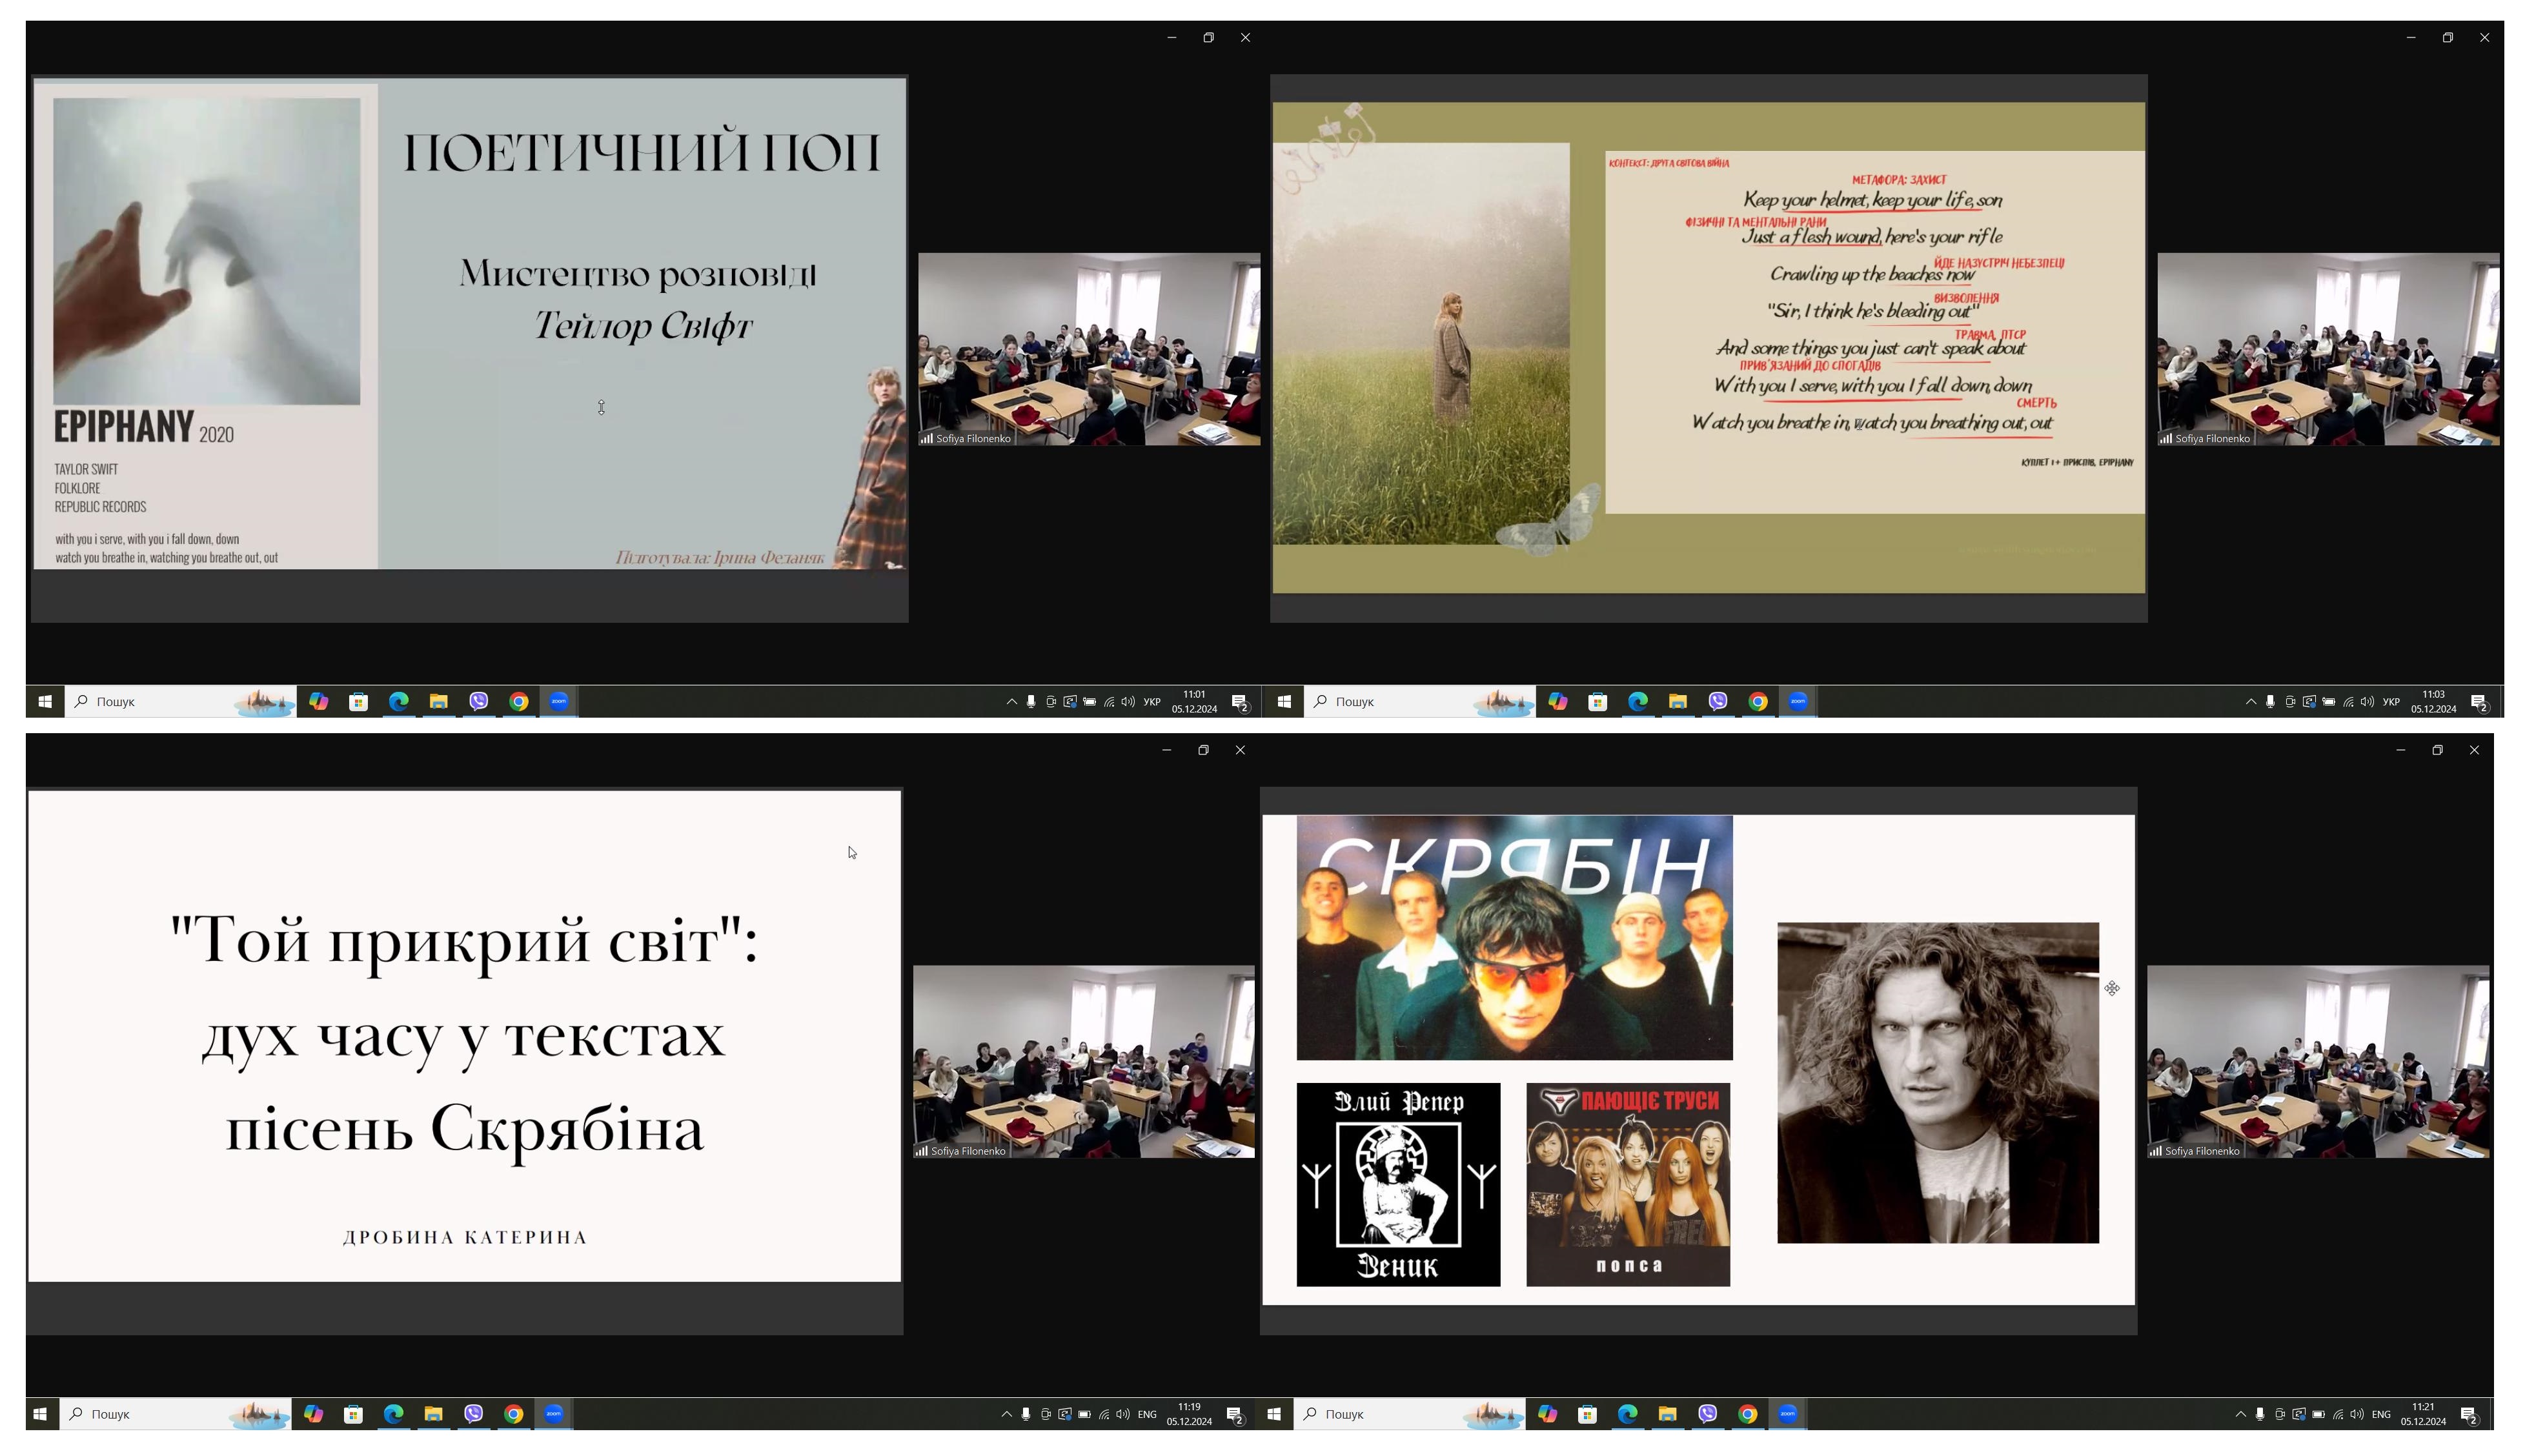Click the battery icon in the 11:21 taskbar
This screenshot has height=1456, width=2525.
click(2318, 1414)
